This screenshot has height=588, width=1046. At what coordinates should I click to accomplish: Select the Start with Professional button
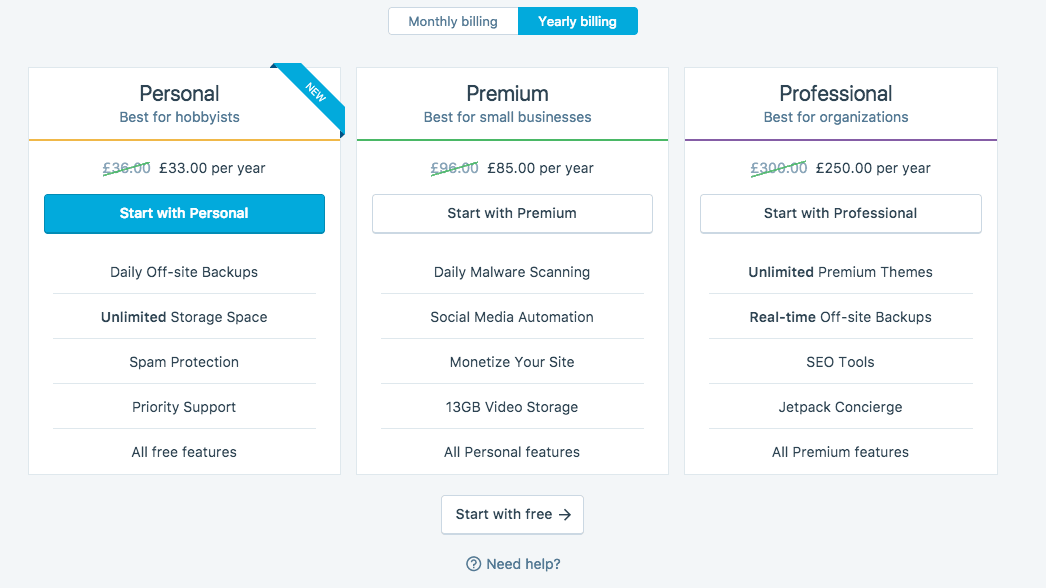tap(841, 214)
